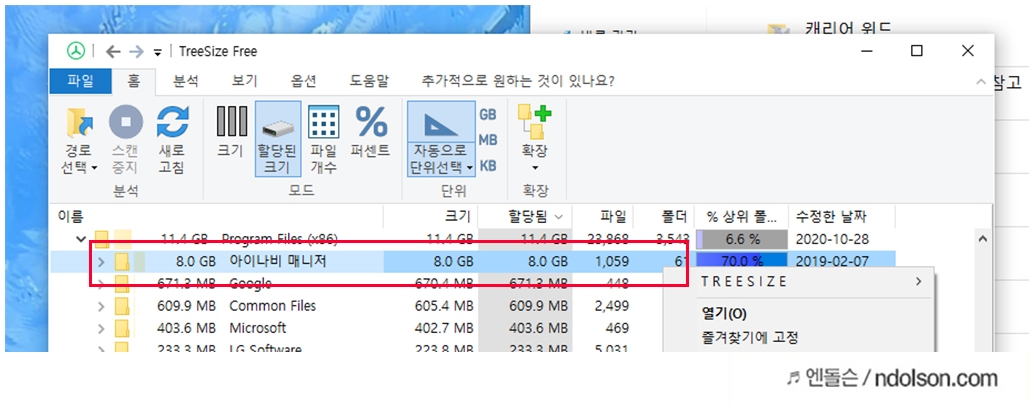The width and height of the screenshot is (1034, 404).
Task: Open the 경로 선택 path selector
Action: (x=79, y=140)
